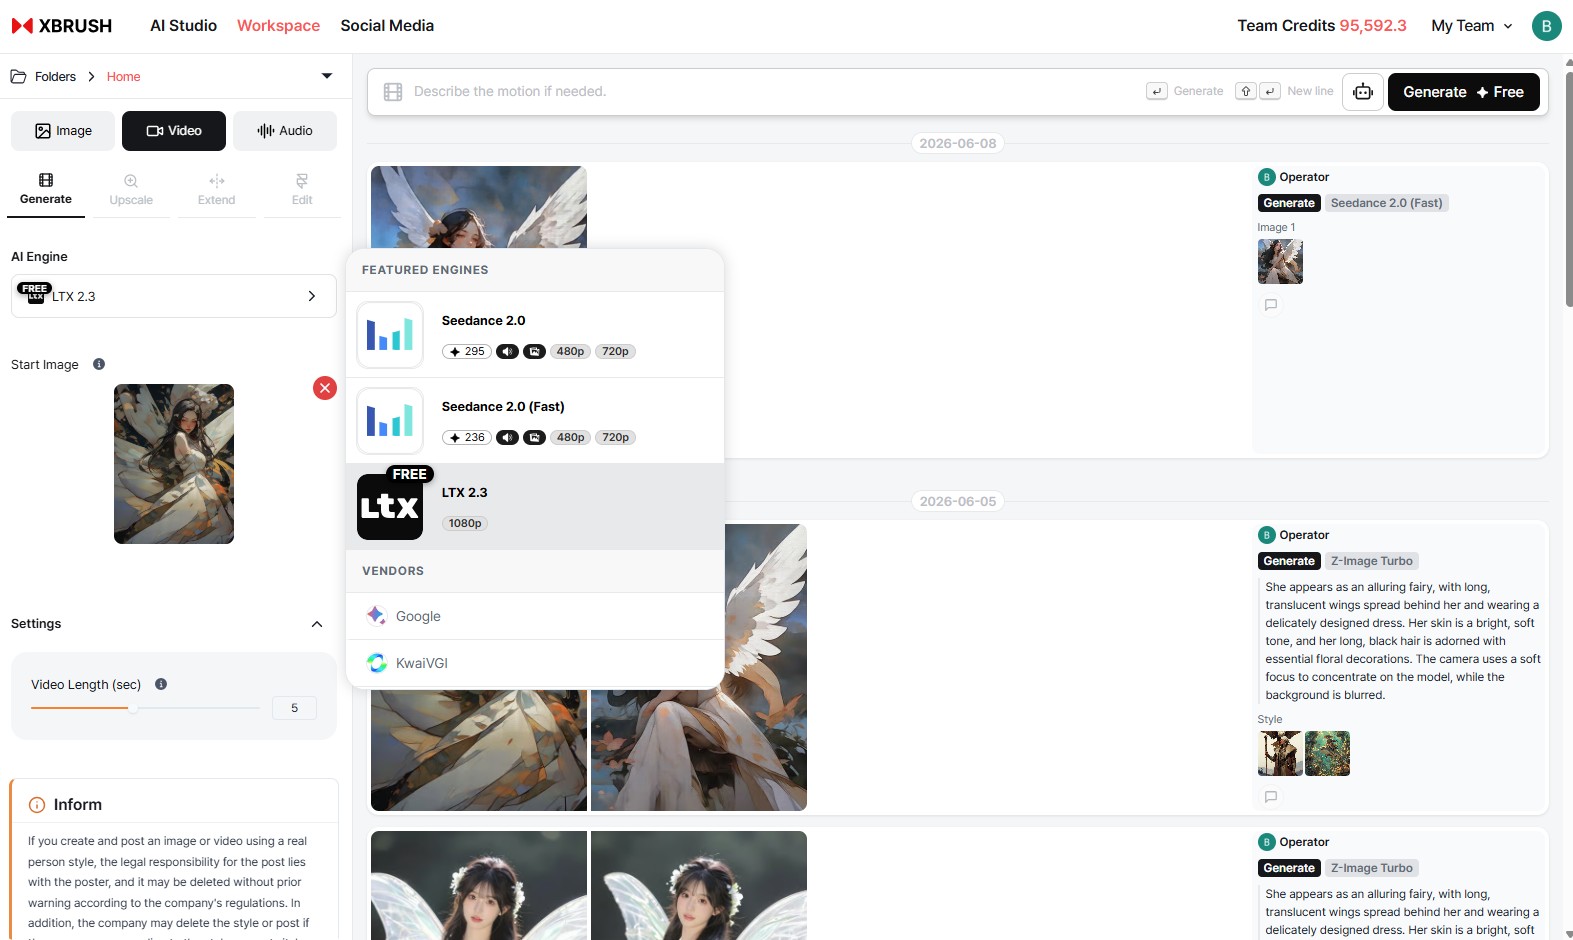Click the 720p tag of Seedance 2.0

[x=616, y=352]
